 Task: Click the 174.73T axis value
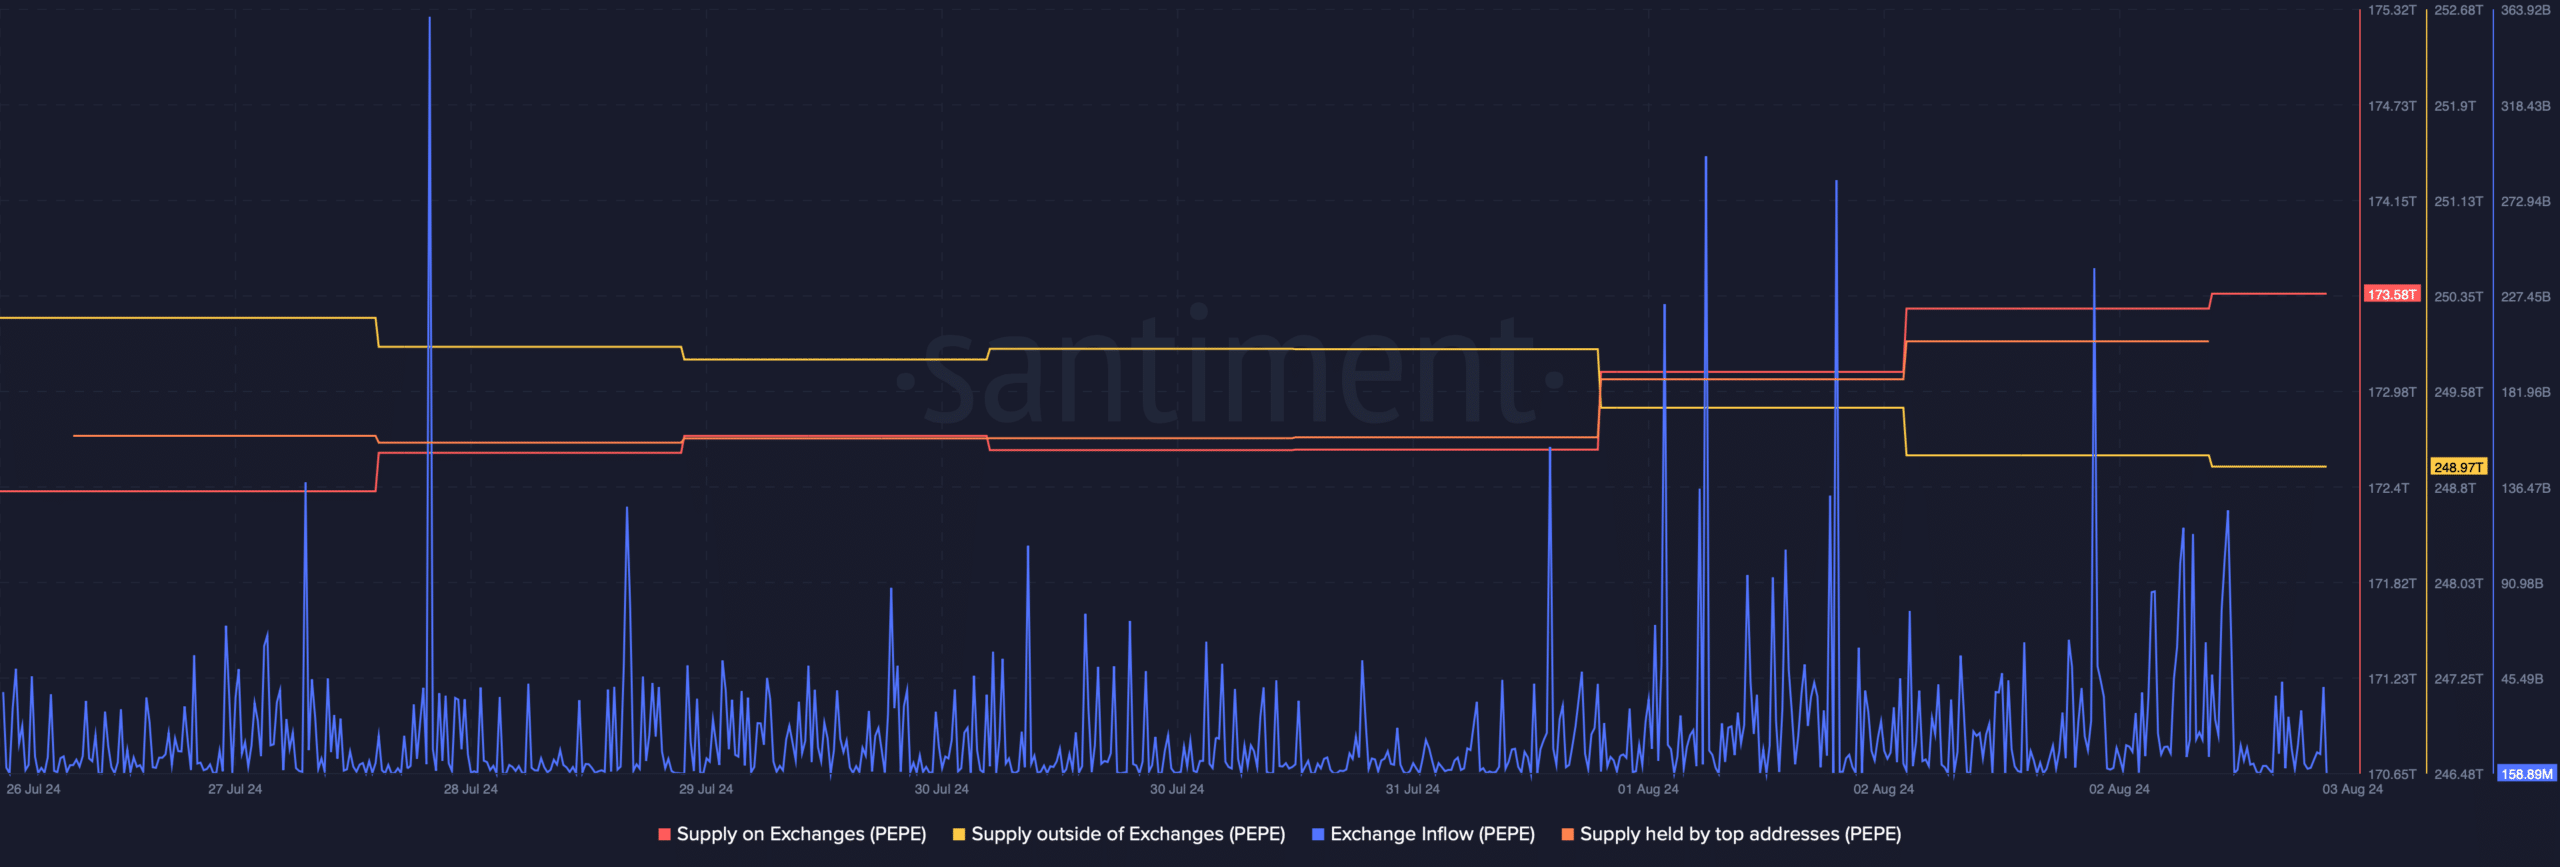coord(2392,106)
